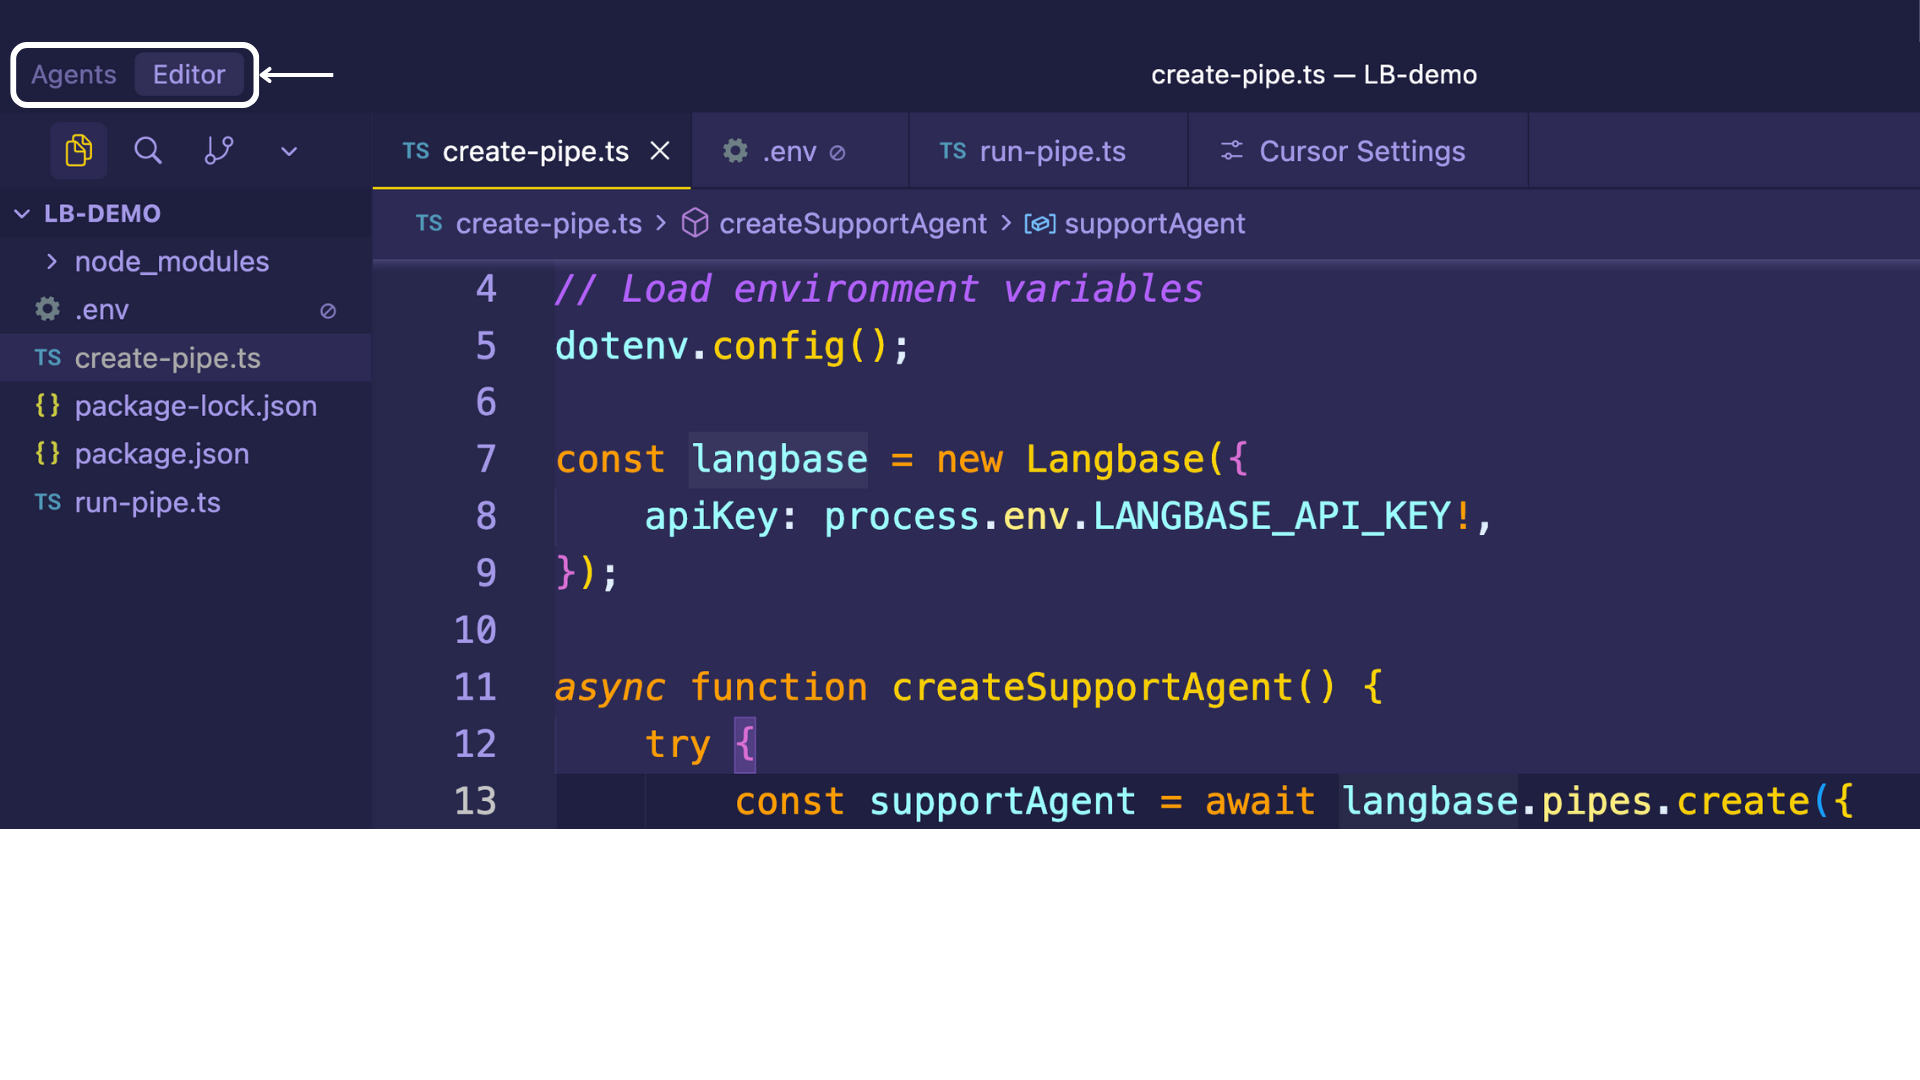Open more sidebar views chevron dropdown
1920x1080 pixels.
tap(289, 152)
